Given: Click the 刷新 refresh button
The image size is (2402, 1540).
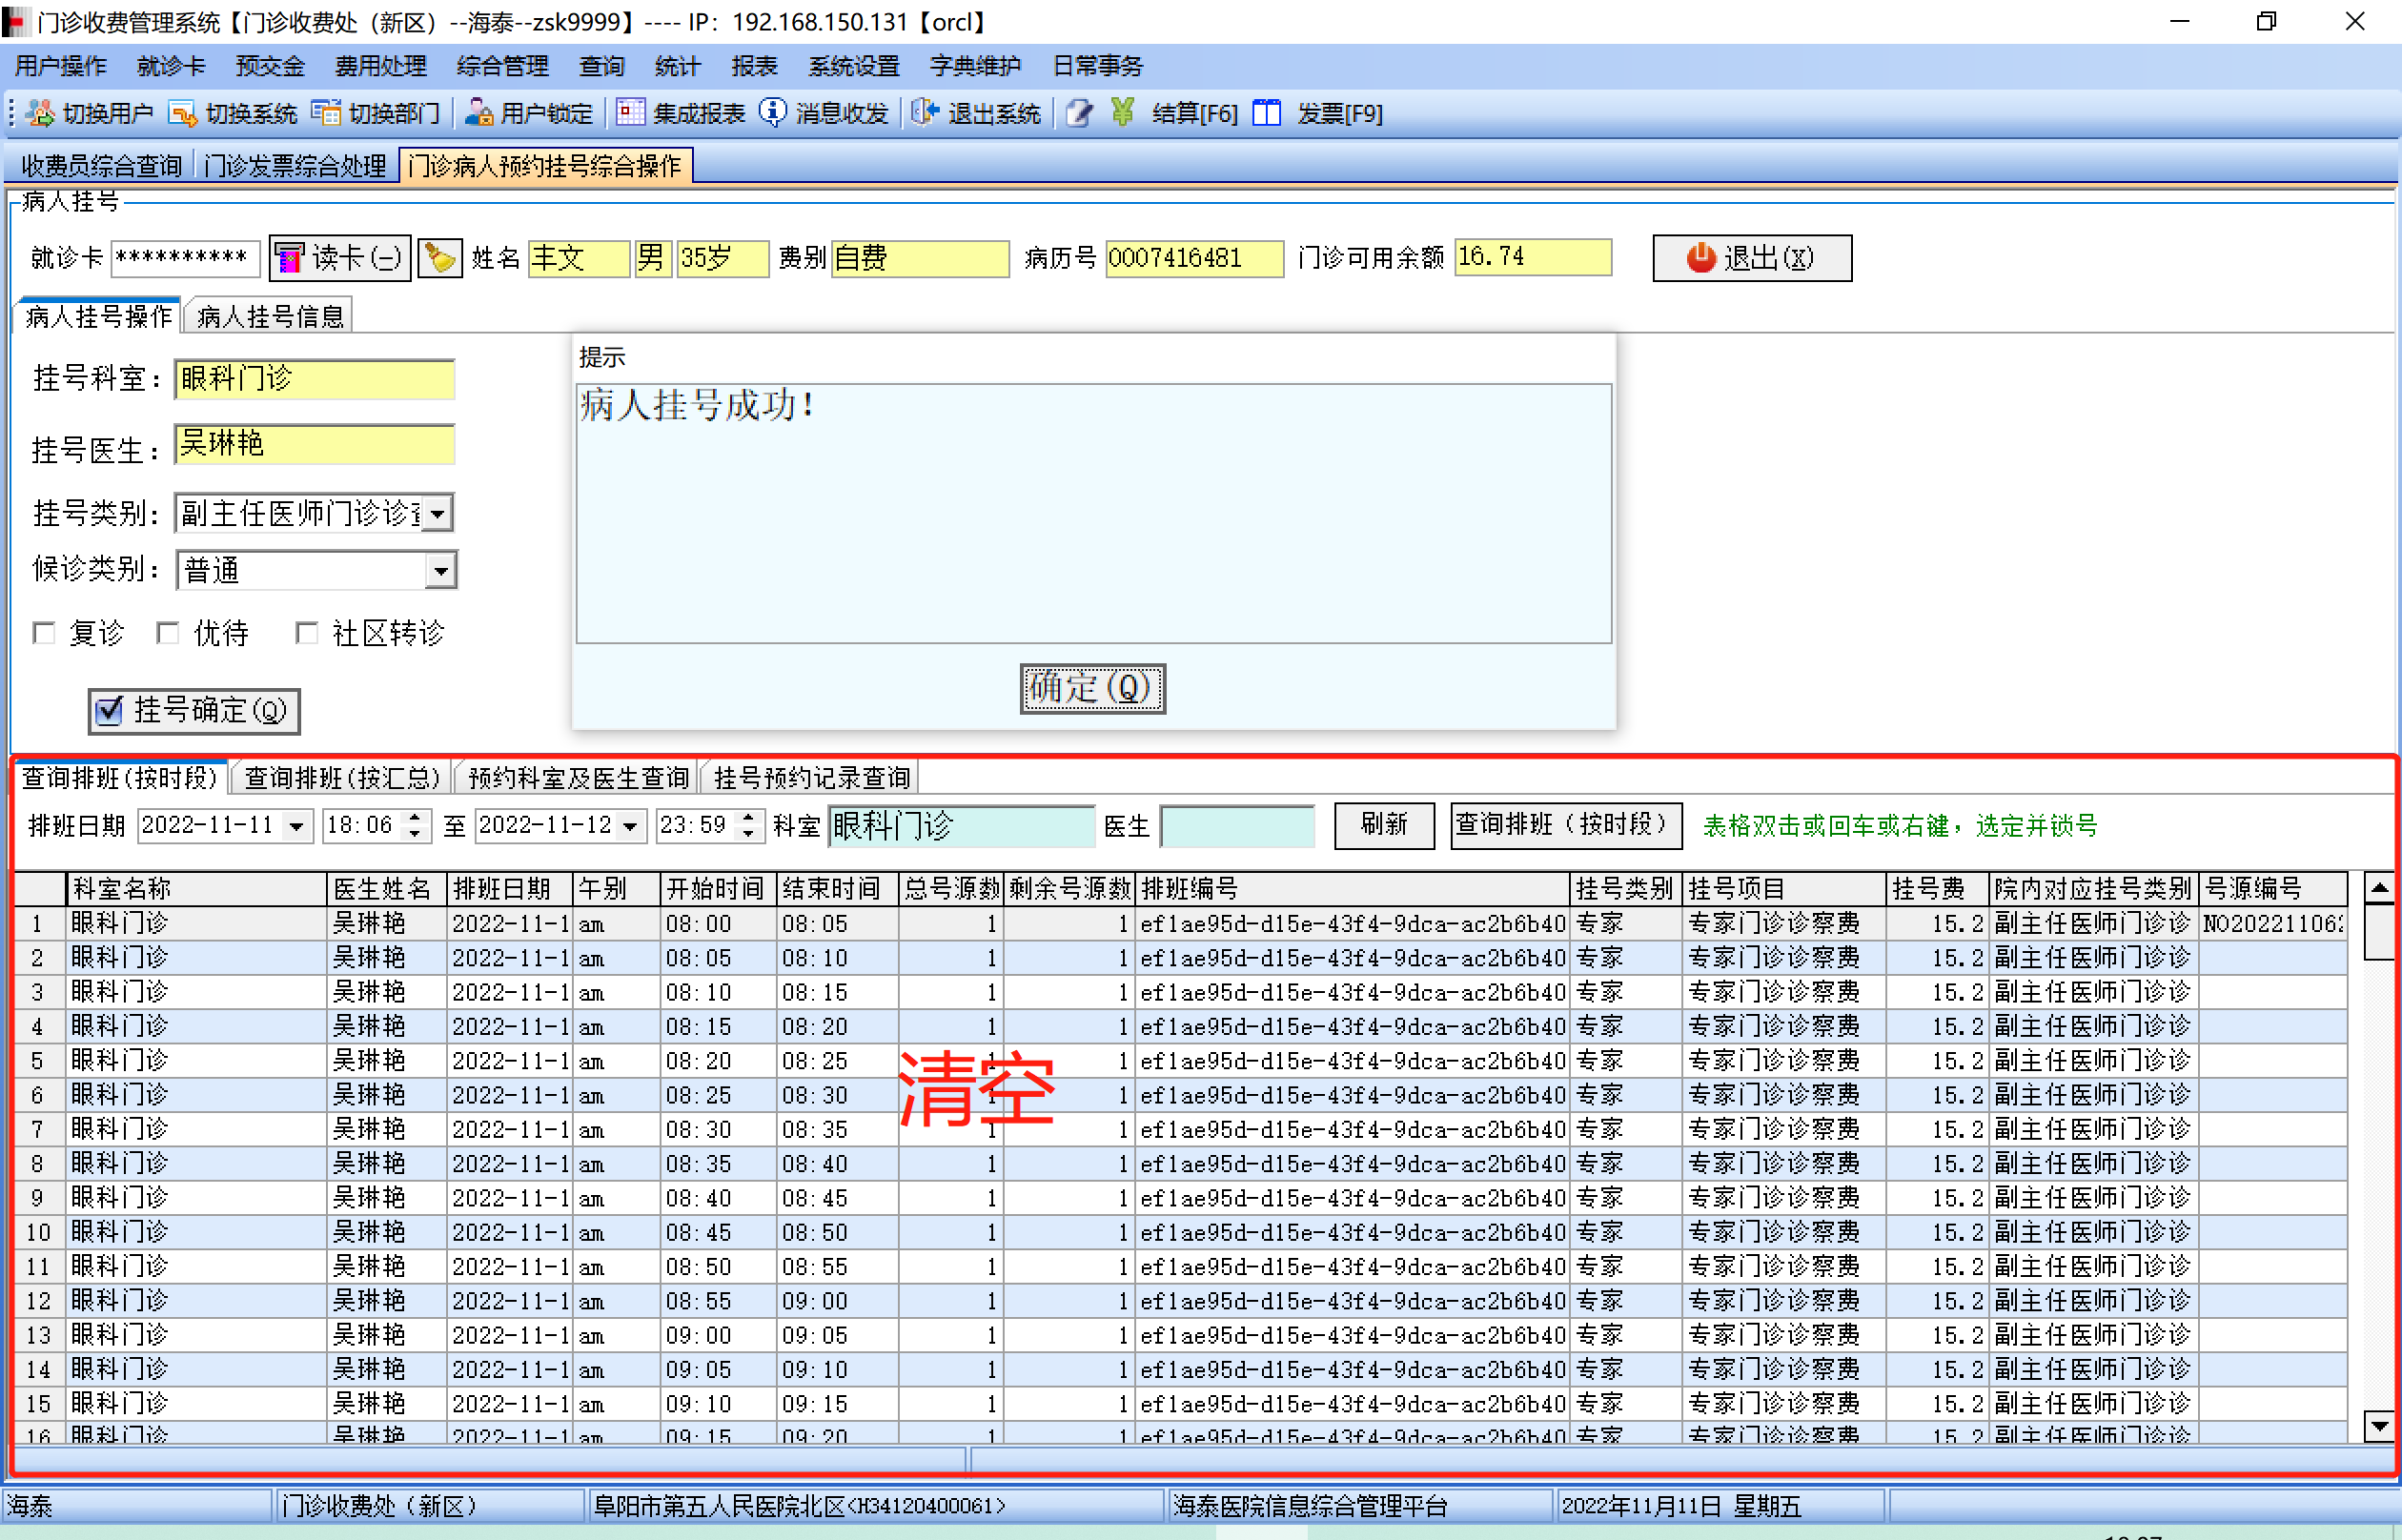Looking at the screenshot, I should click(1383, 825).
